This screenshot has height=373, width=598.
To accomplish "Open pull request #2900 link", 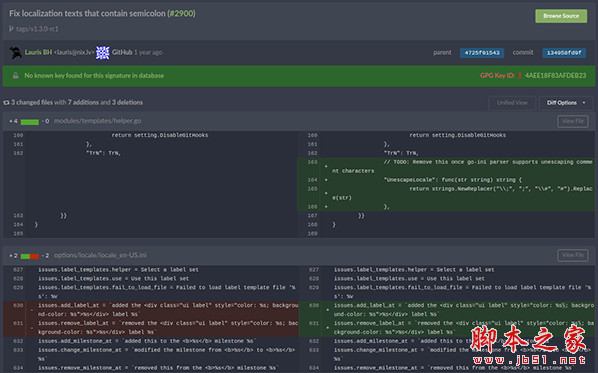I will pos(182,13).
